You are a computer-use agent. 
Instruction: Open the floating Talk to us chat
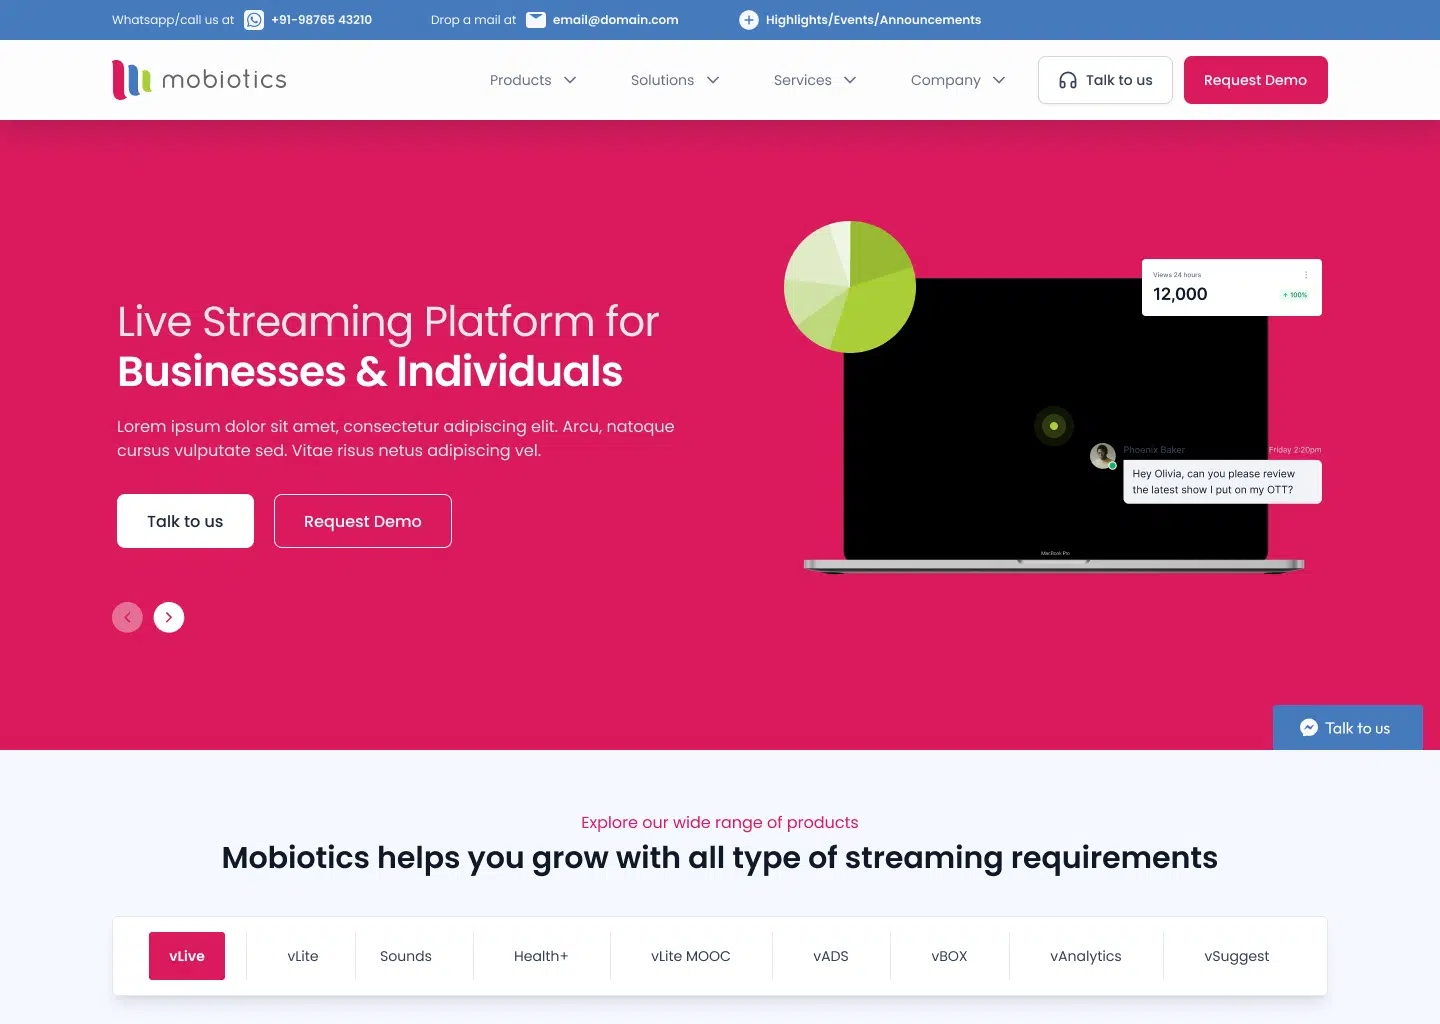pyautogui.click(x=1347, y=728)
